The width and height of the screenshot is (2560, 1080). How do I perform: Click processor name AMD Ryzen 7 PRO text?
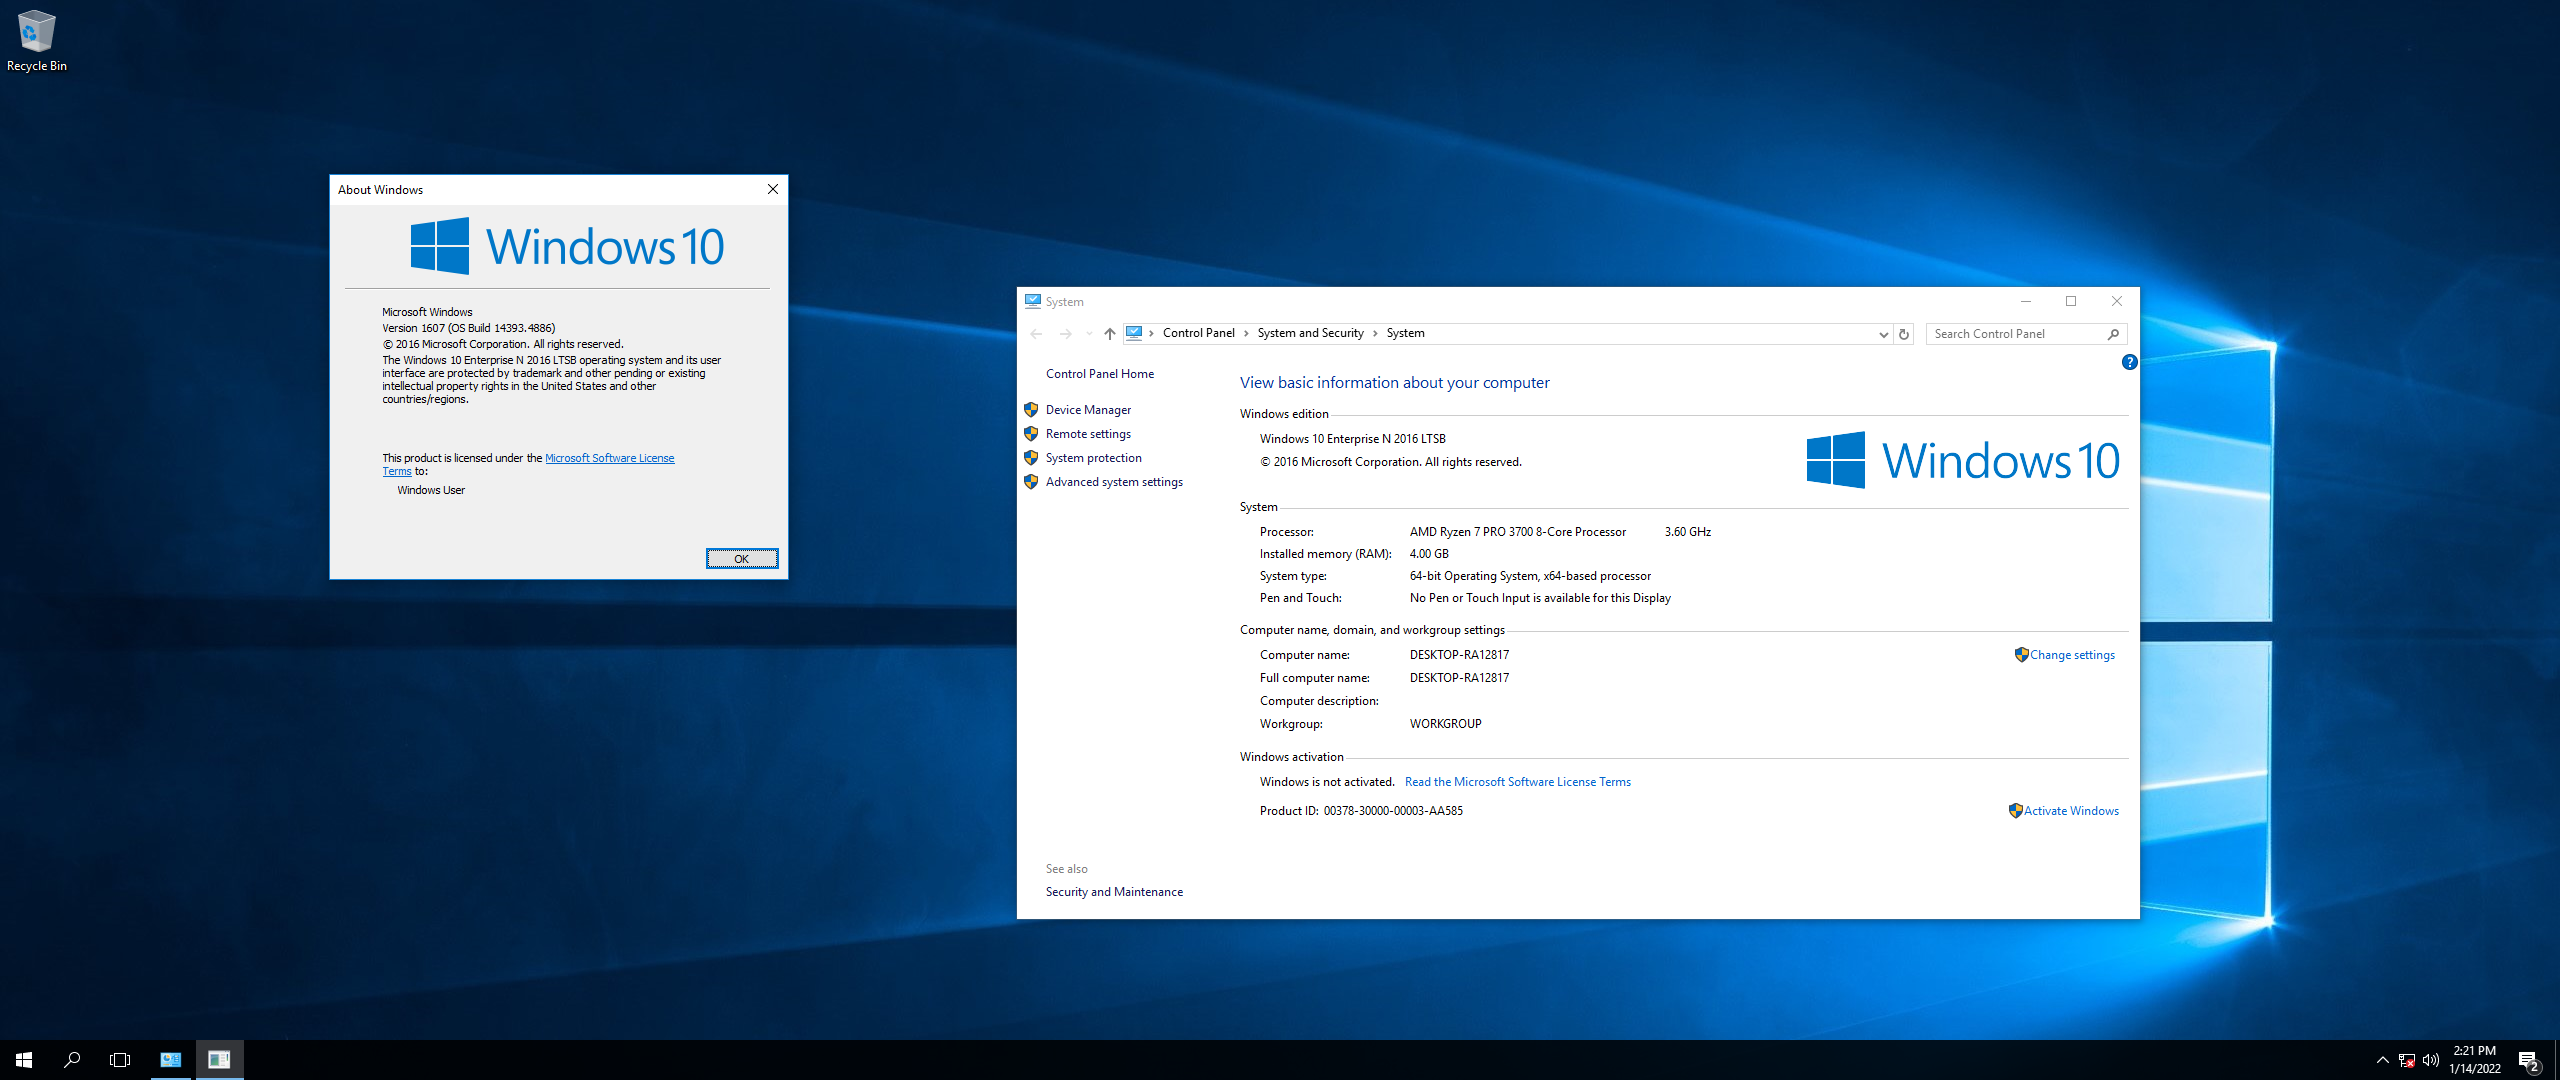coord(1518,532)
